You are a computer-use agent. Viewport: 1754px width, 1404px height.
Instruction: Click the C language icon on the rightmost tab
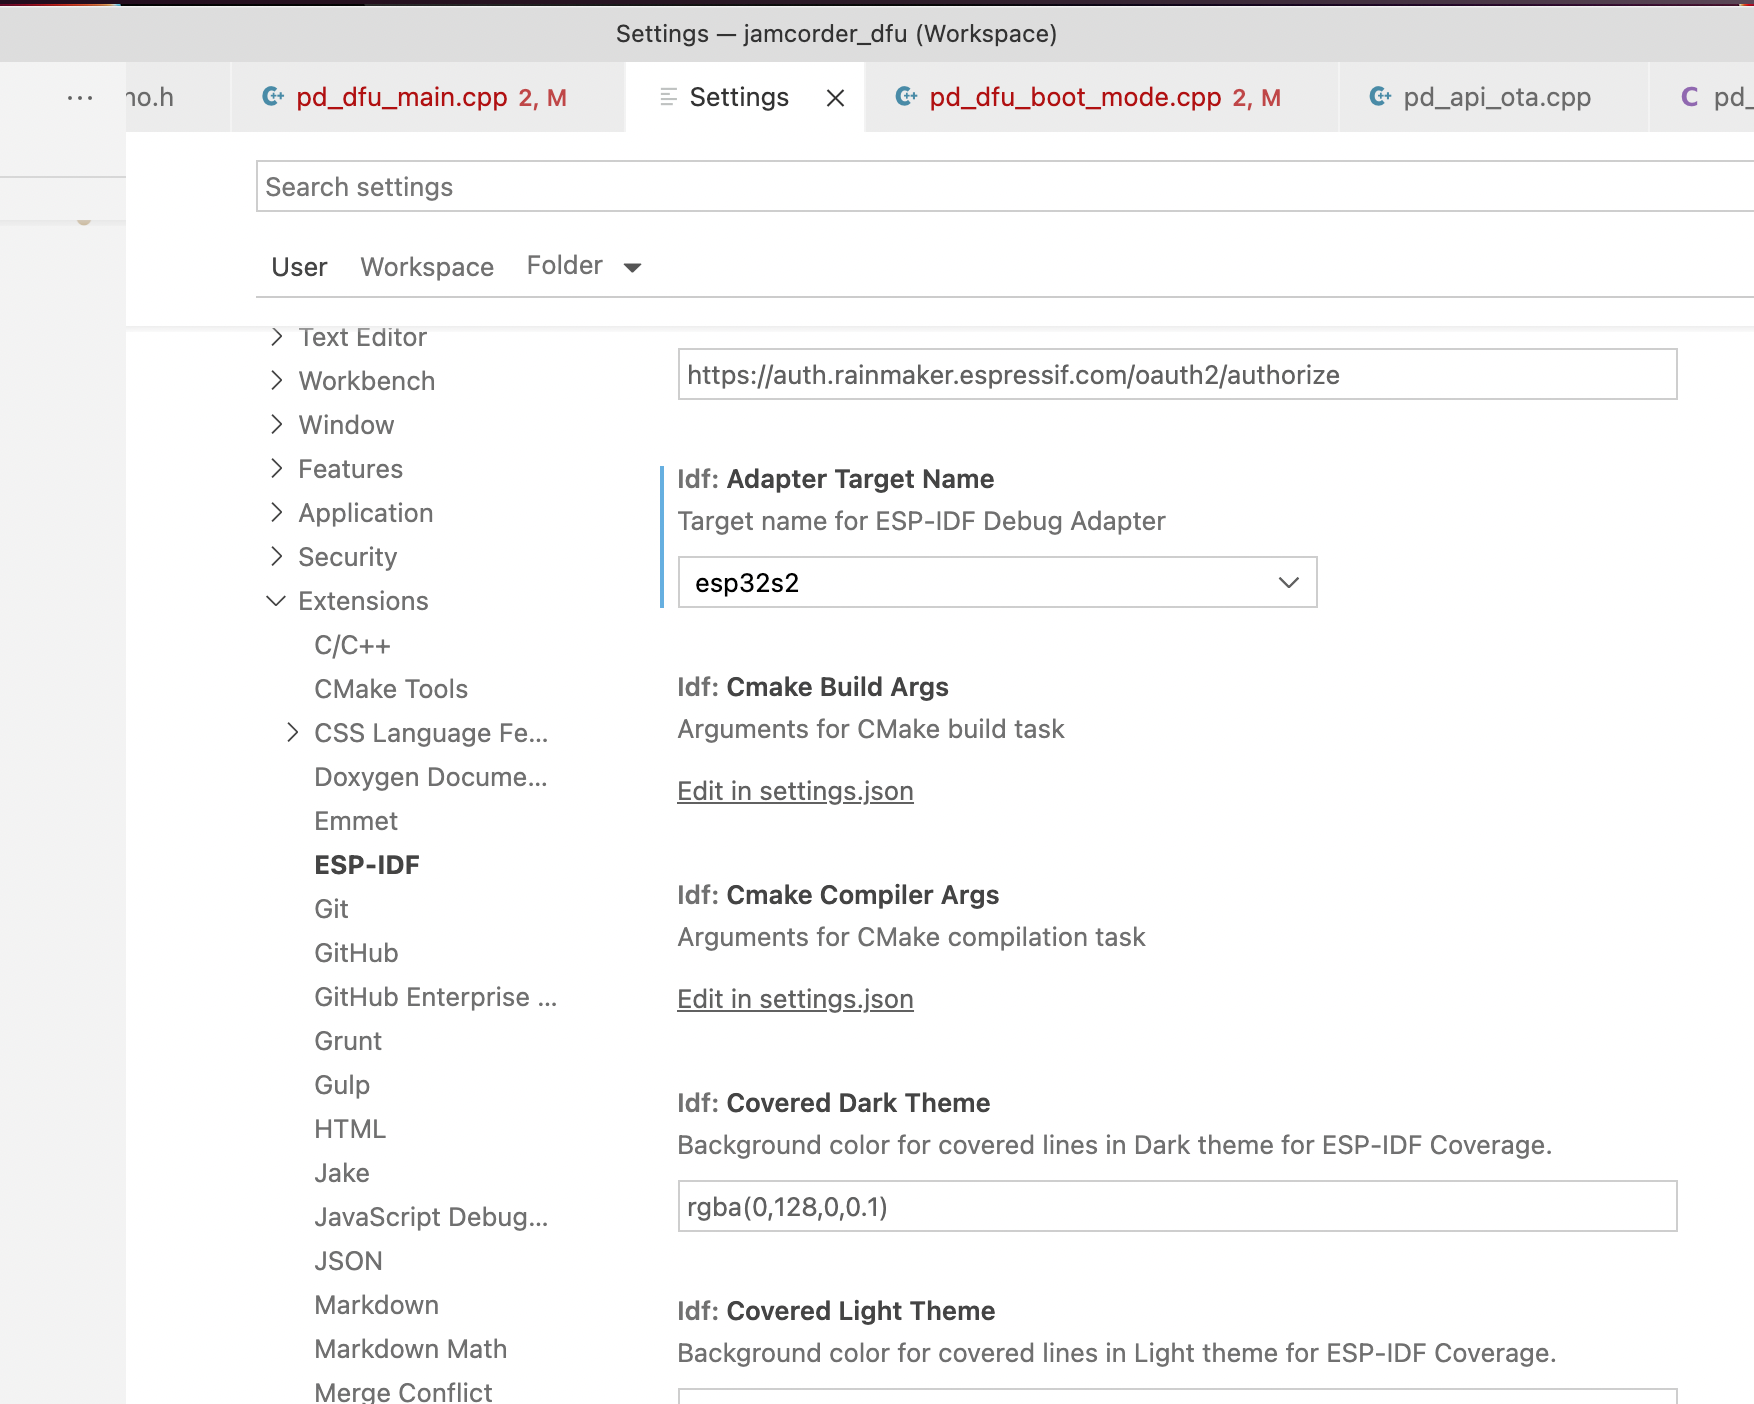pos(1690,96)
